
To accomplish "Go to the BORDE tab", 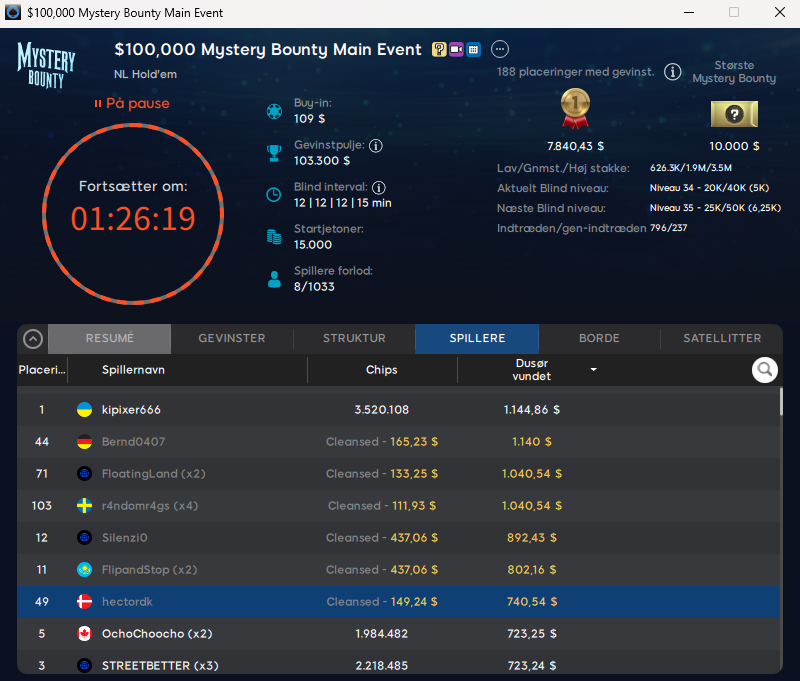I will click(x=599, y=339).
